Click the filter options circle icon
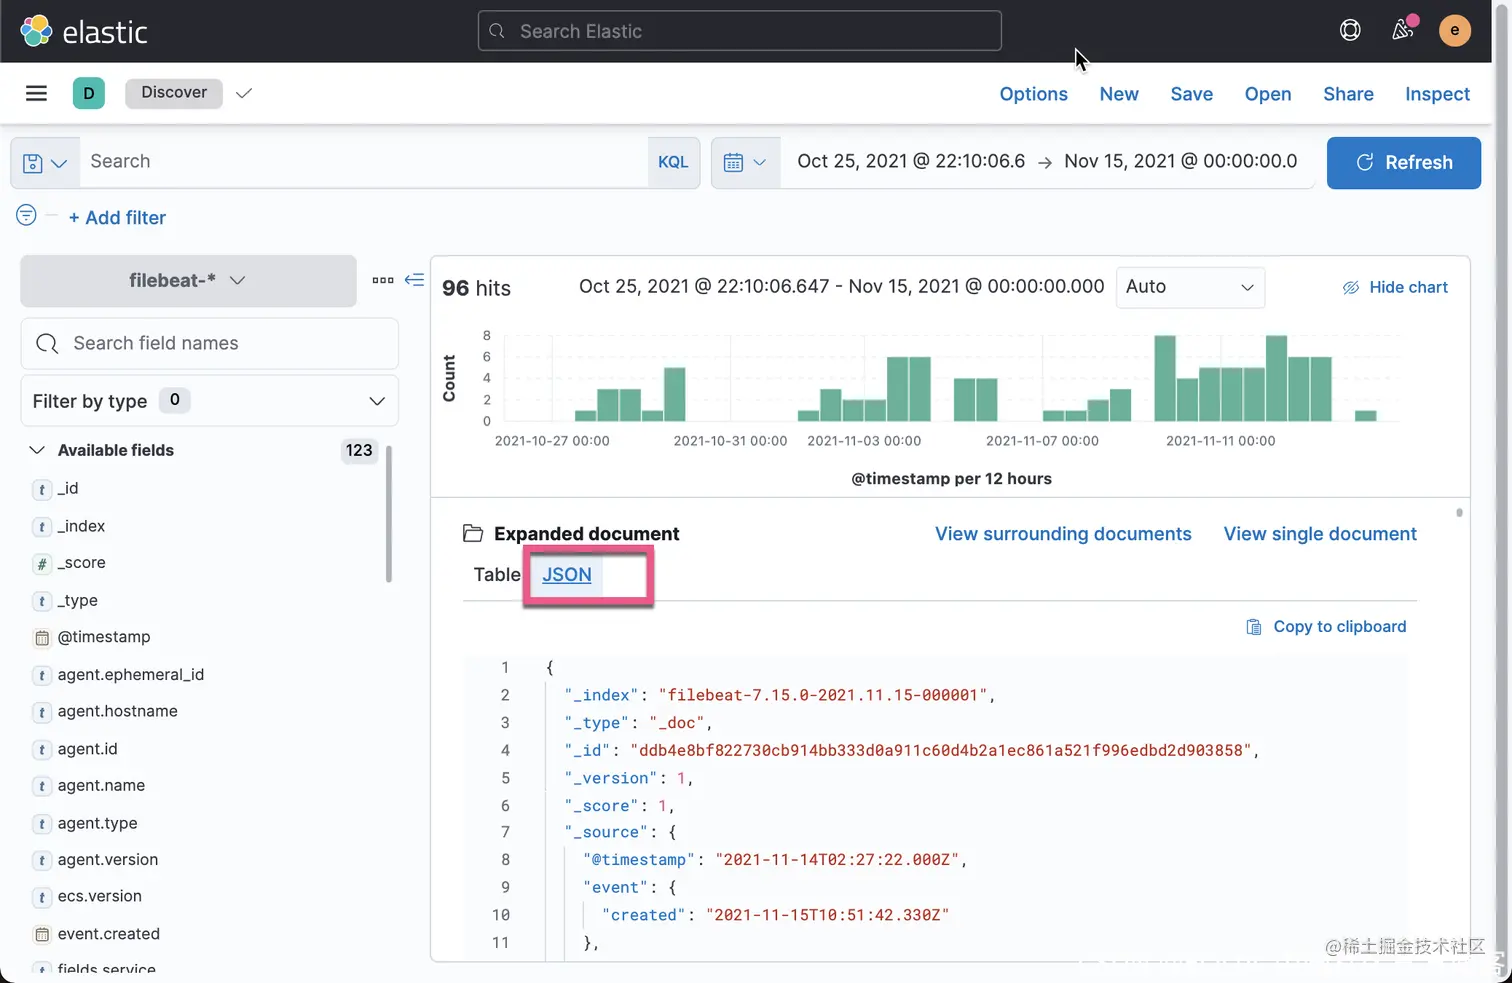Screen dimensions: 1512x983 [x=27, y=215]
